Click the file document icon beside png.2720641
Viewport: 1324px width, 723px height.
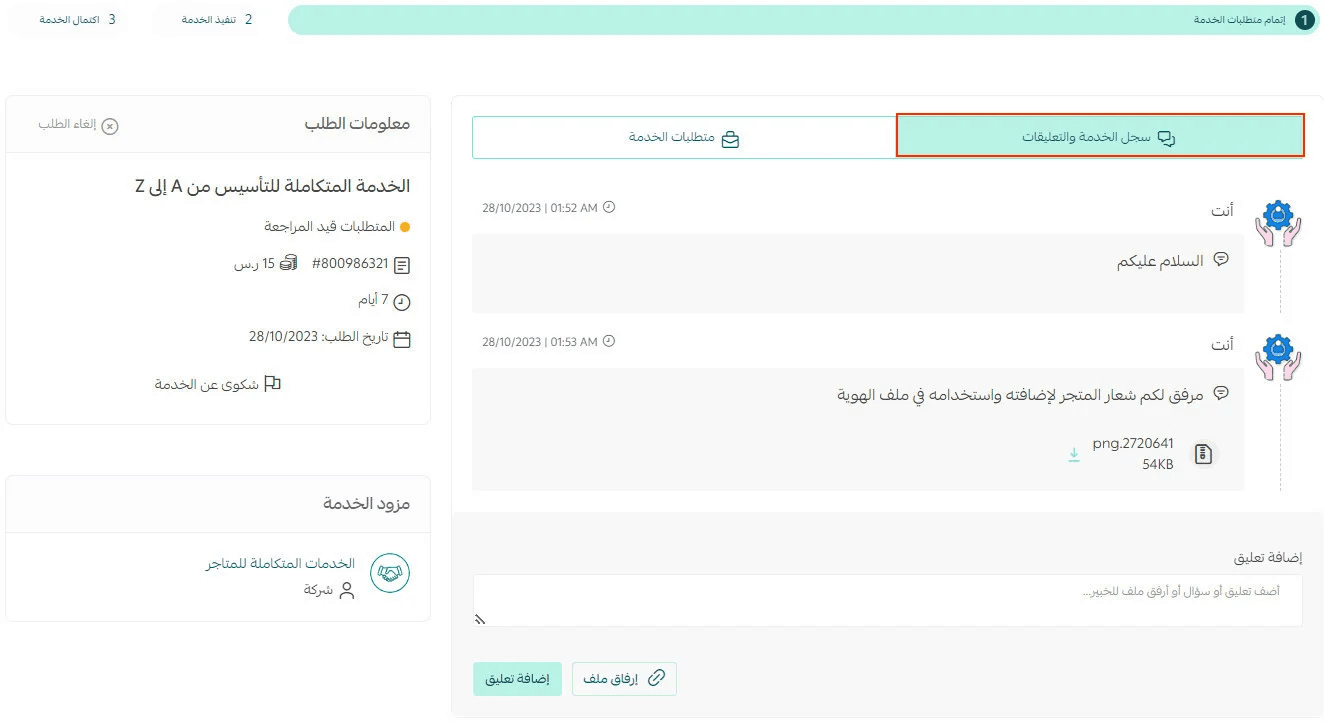point(1203,454)
